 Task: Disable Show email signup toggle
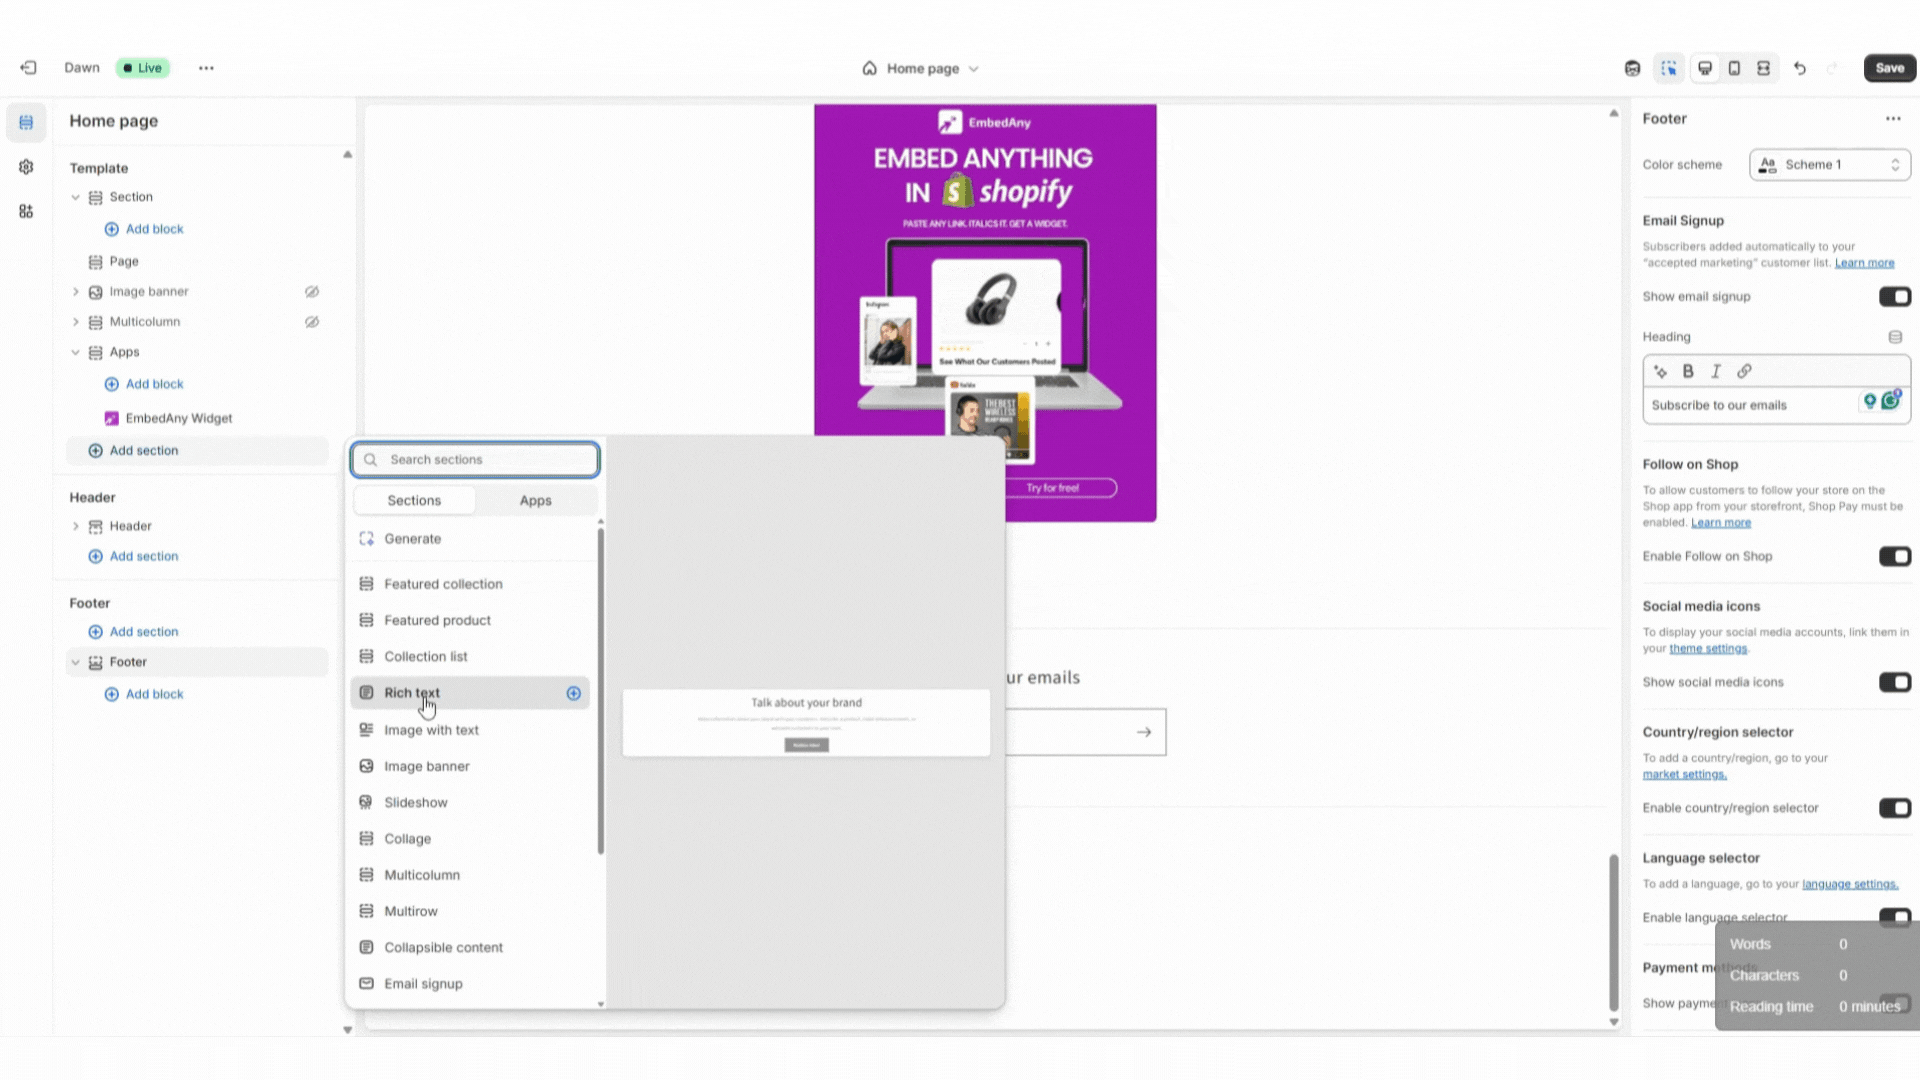[1894, 297]
